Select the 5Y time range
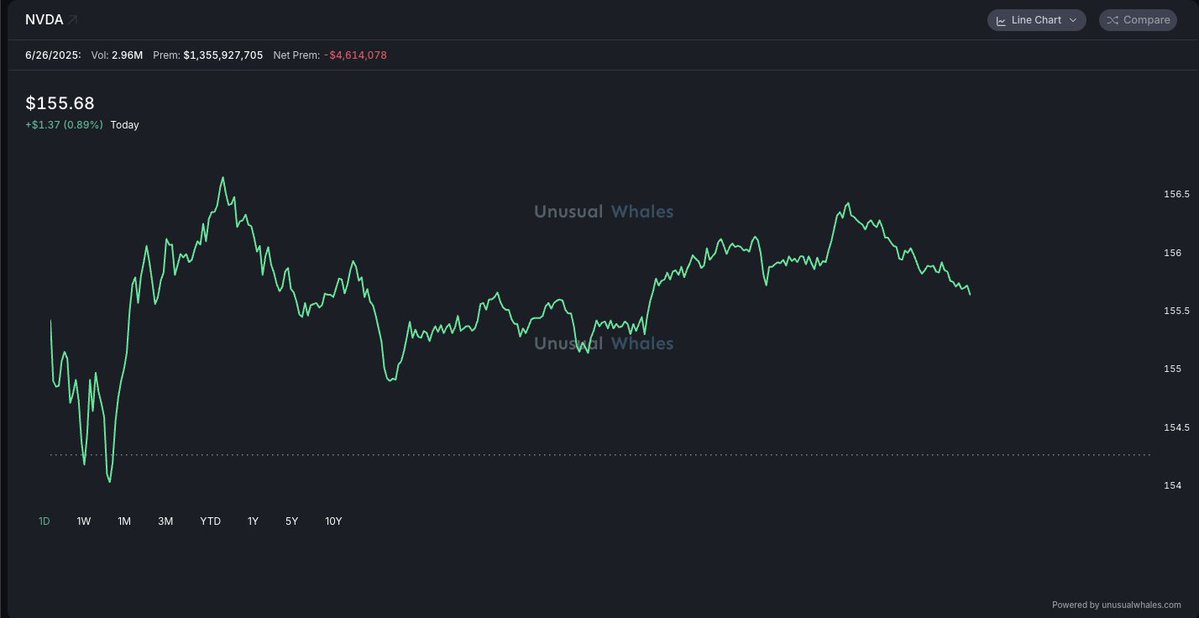Screen dimensions: 1199x618 pyautogui.click(x=291, y=521)
